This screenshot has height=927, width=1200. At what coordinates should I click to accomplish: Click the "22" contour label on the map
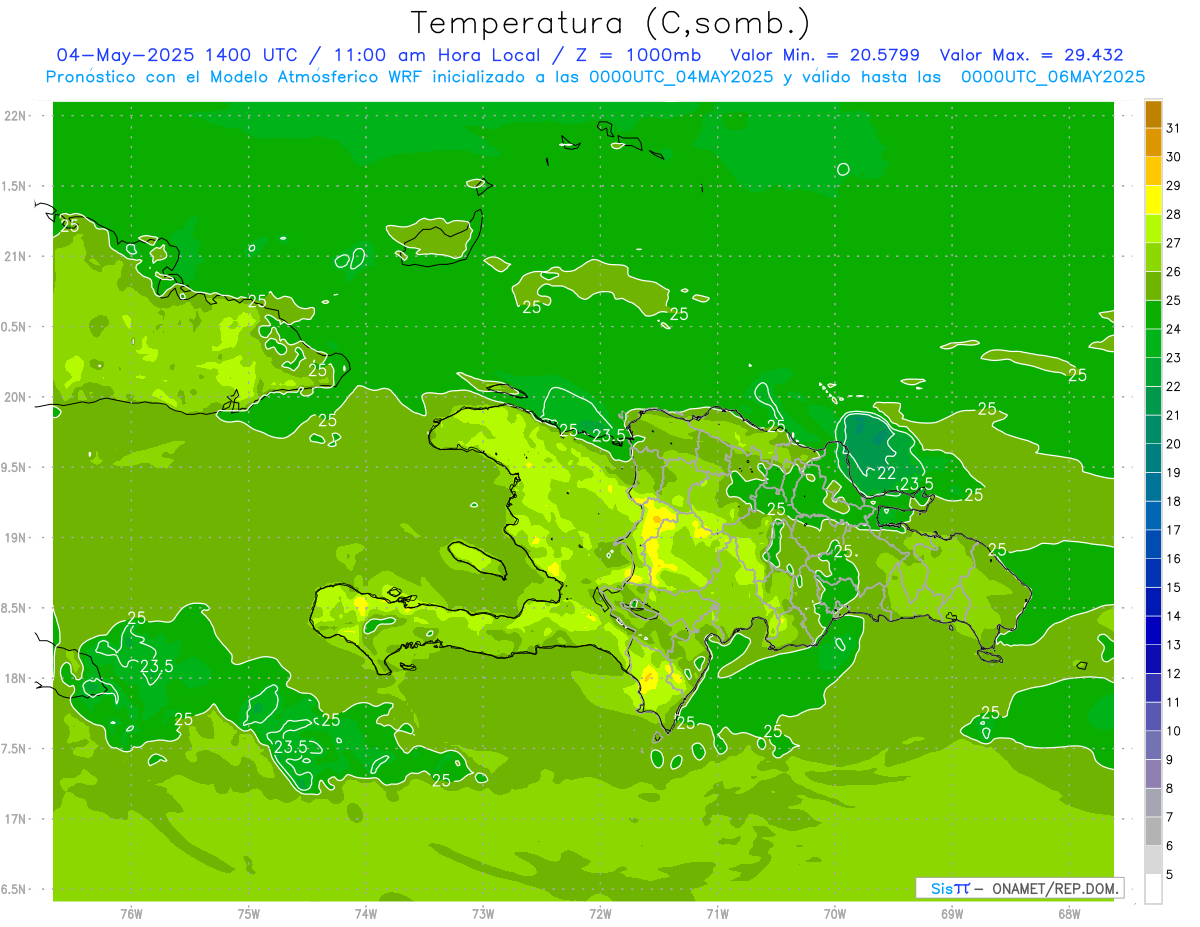click(886, 473)
